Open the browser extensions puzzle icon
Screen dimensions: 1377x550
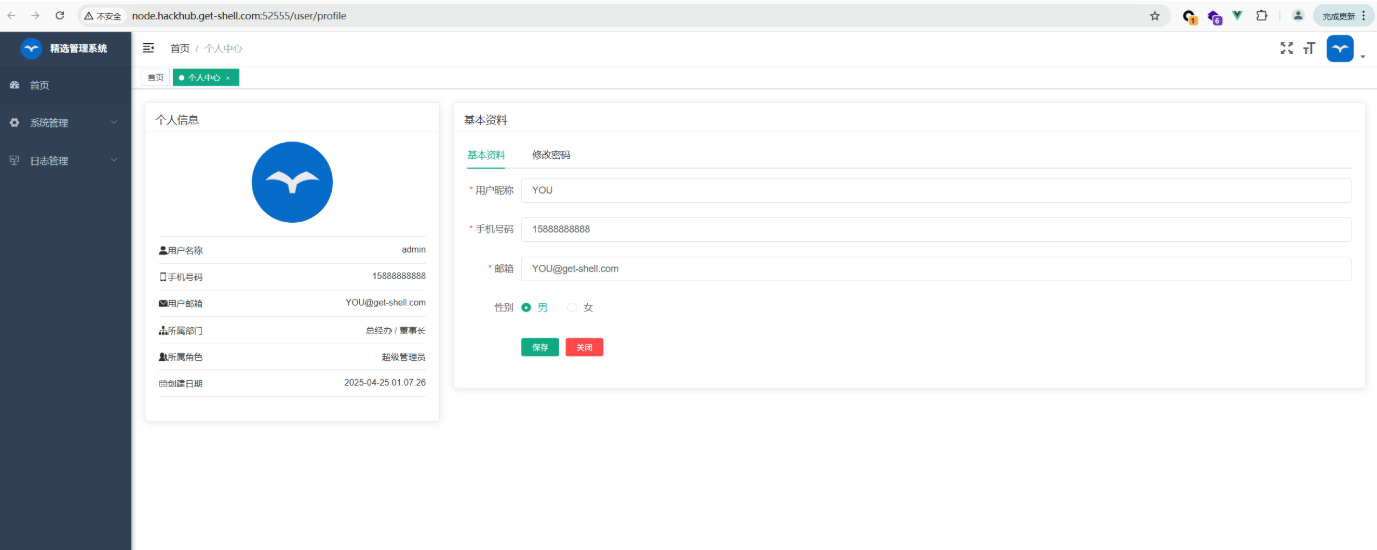[x=1262, y=16]
